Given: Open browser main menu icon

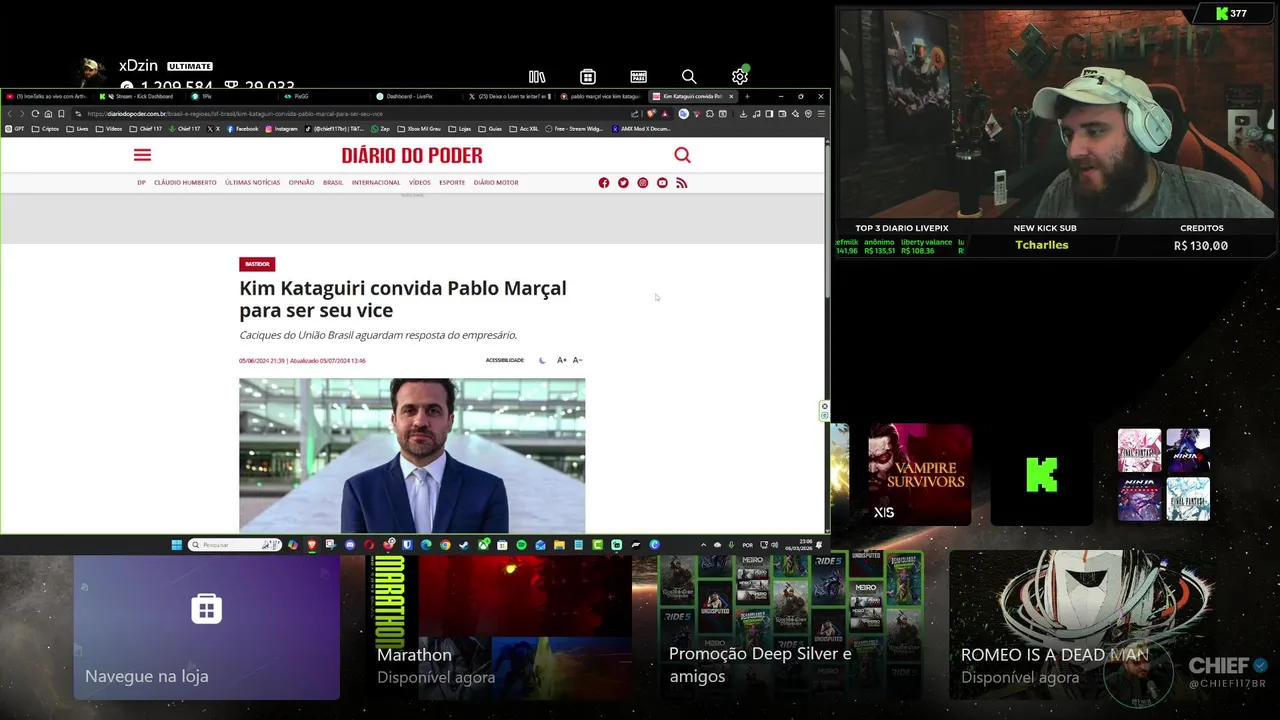Looking at the screenshot, I should pos(821,114).
